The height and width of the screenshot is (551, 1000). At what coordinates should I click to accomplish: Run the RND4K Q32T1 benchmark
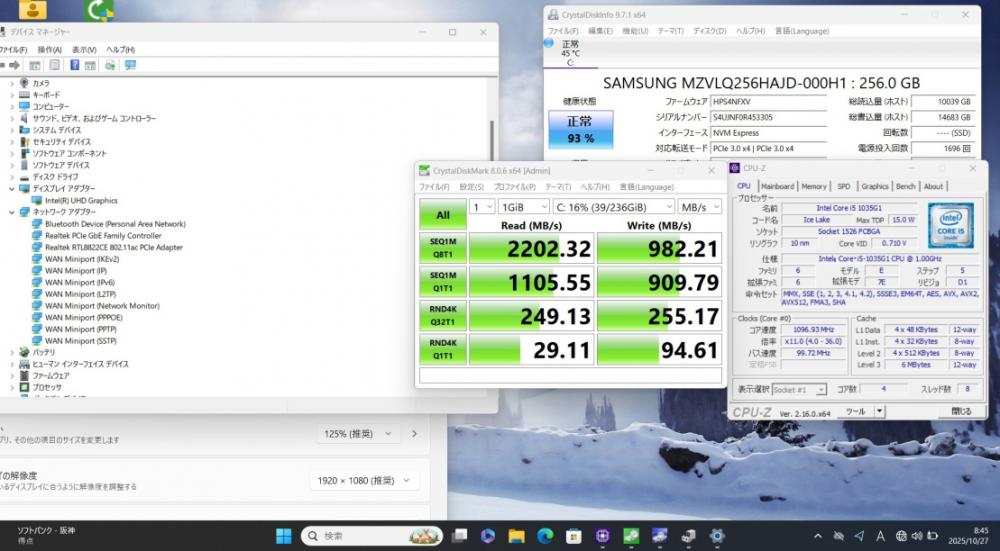tap(443, 316)
